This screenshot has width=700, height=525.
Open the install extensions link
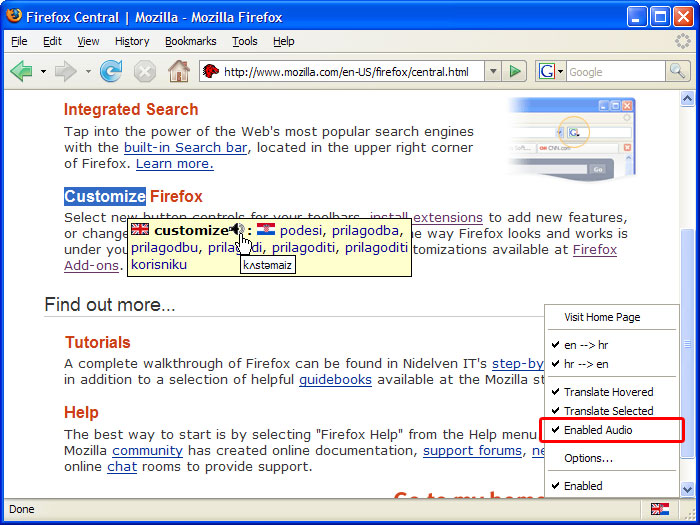pyautogui.click(x=426, y=217)
